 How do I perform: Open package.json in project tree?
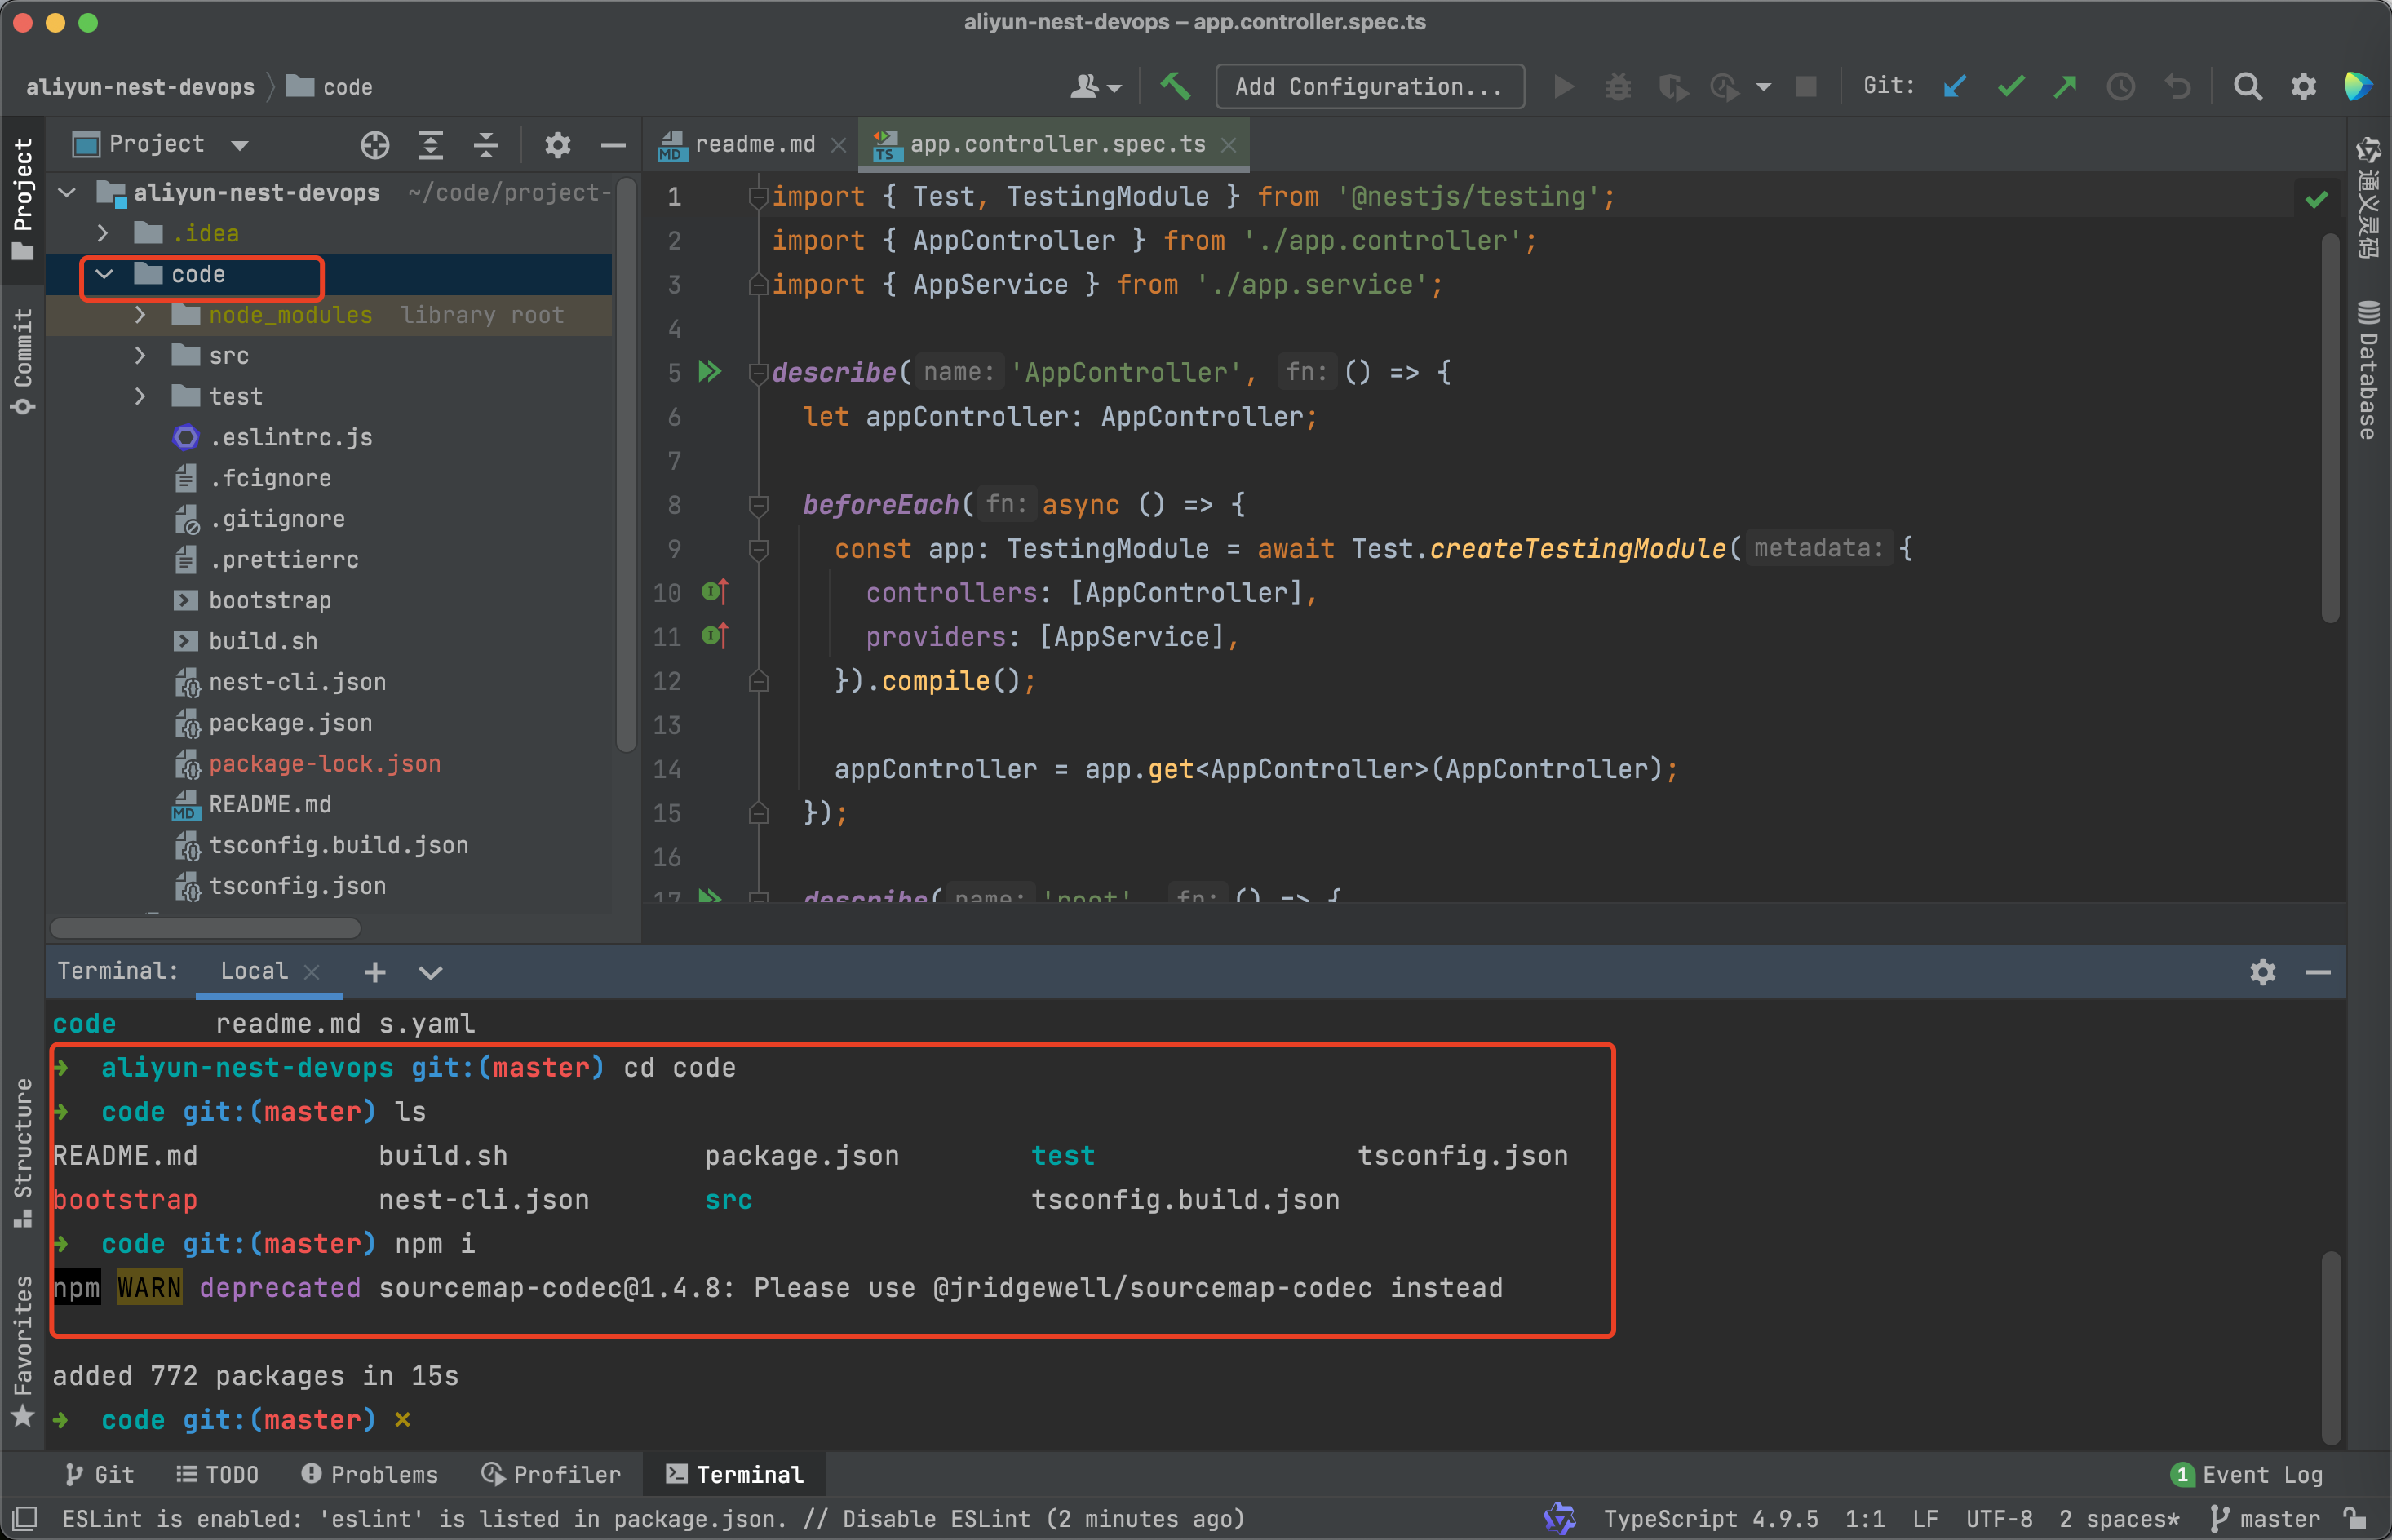coord(290,723)
